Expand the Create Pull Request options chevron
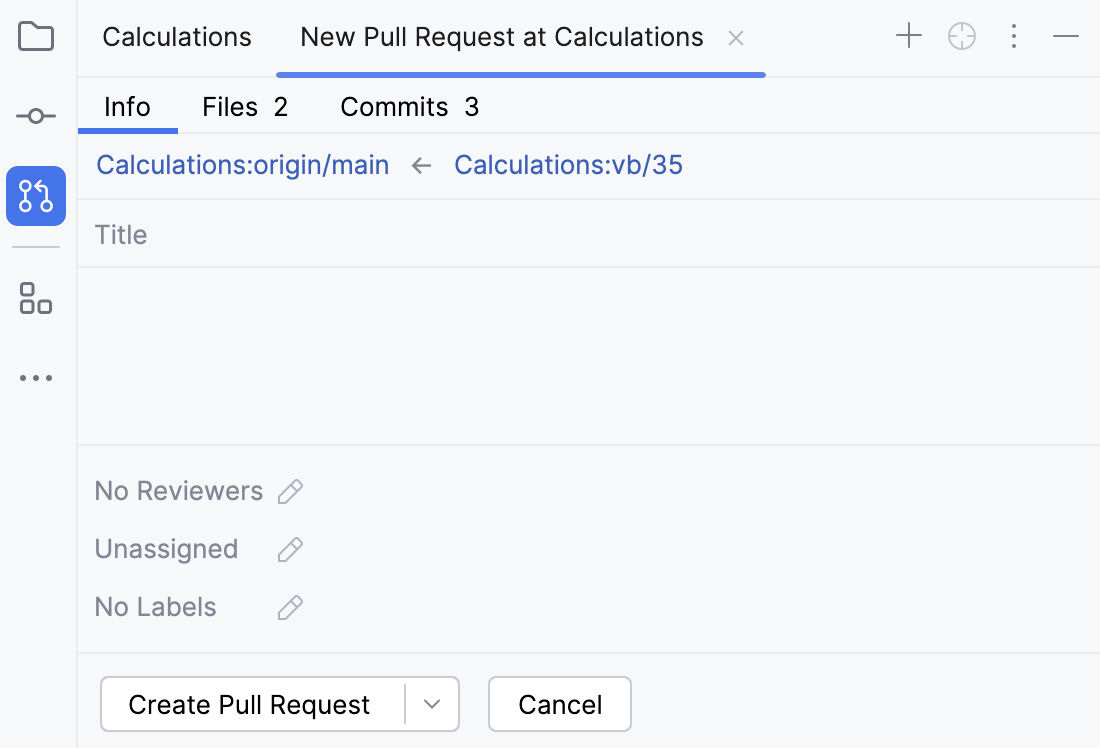 [x=432, y=704]
